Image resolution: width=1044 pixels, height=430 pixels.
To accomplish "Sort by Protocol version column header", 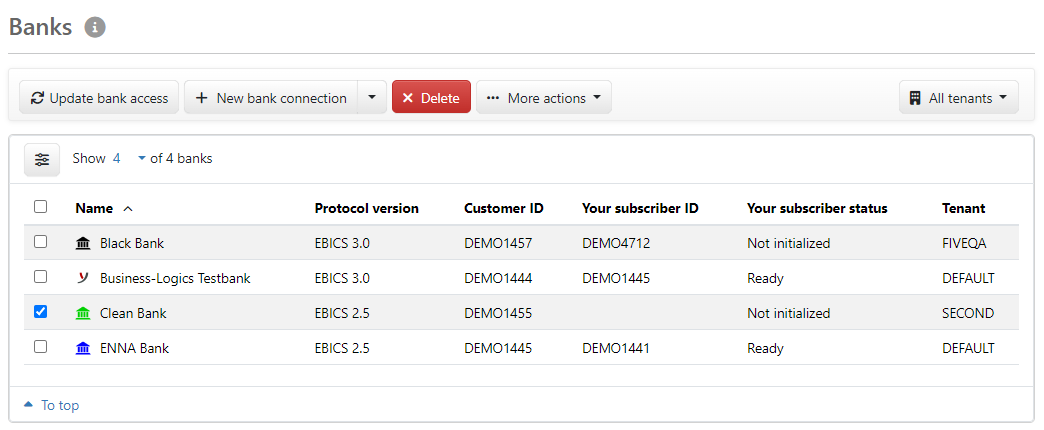I will [366, 208].
